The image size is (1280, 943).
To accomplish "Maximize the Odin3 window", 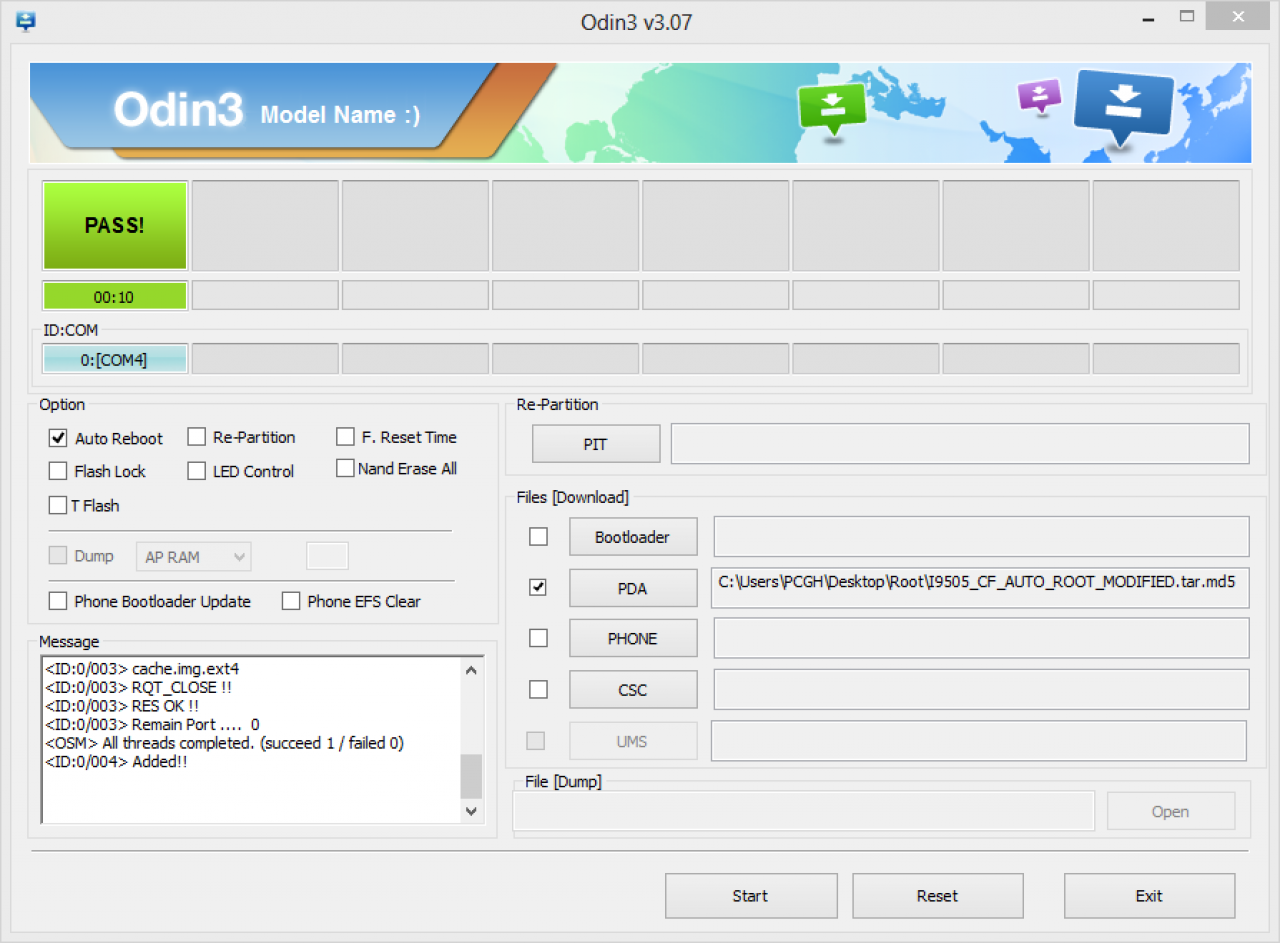I will (x=1187, y=16).
